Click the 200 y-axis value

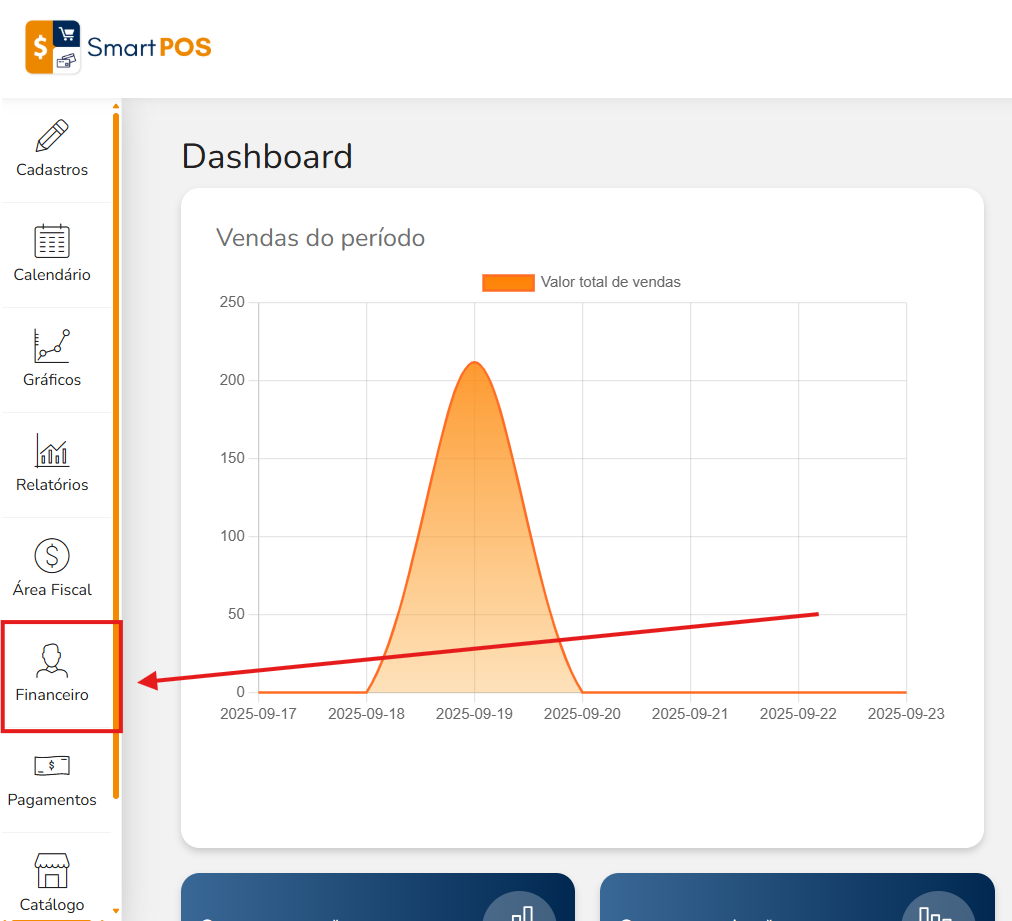(232, 380)
